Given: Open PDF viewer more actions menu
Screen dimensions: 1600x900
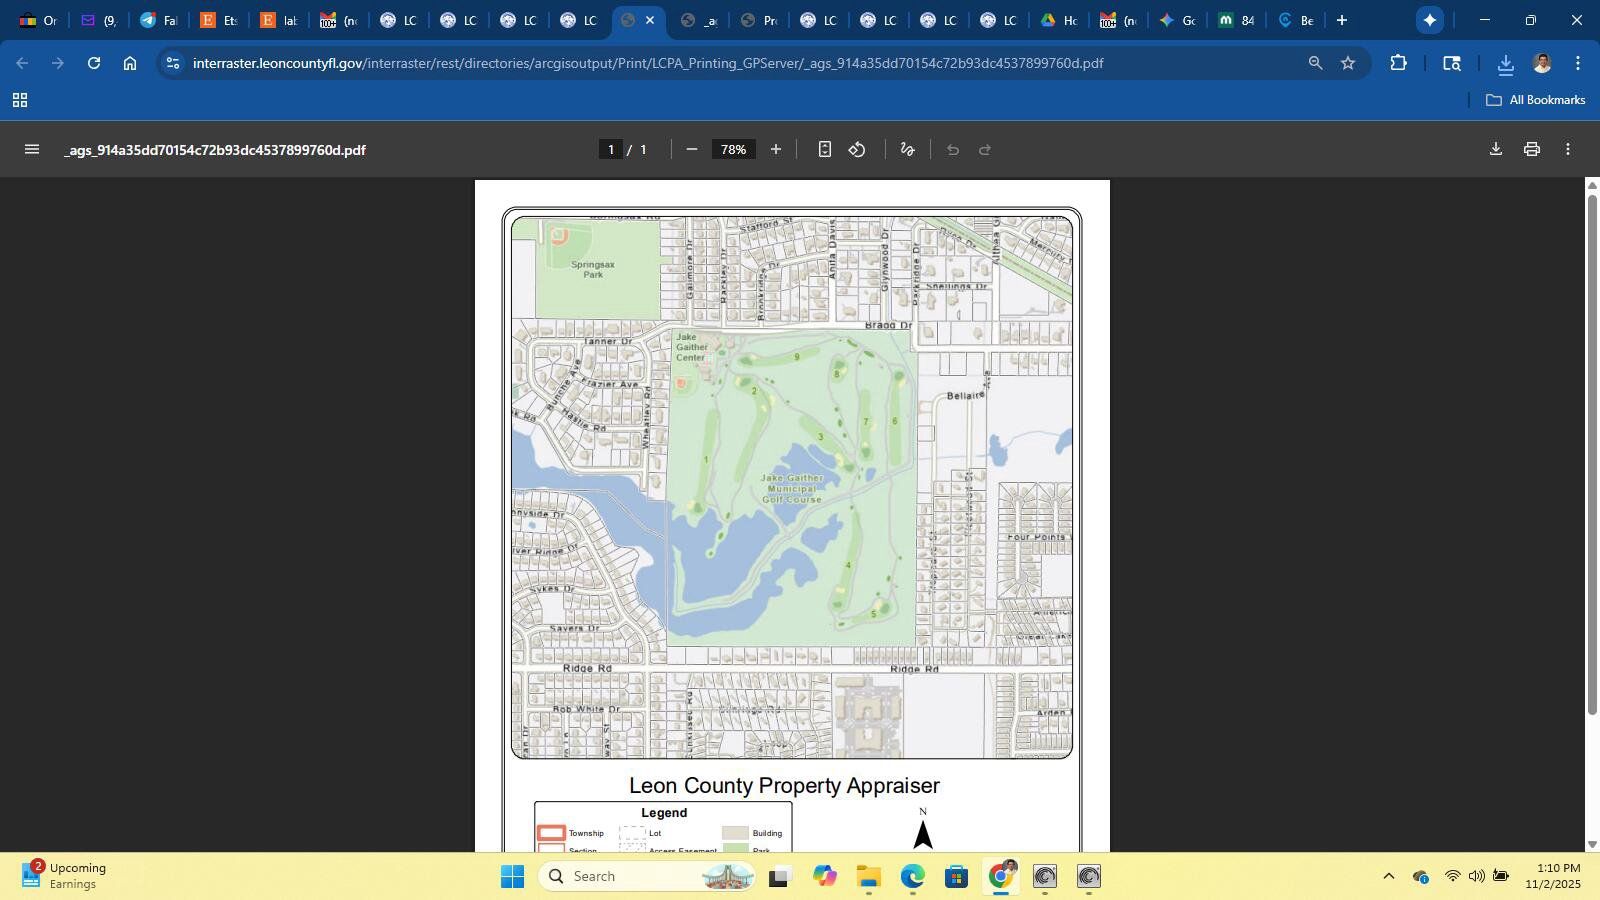Looking at the screenshot, I should [x=1567, y=149].
